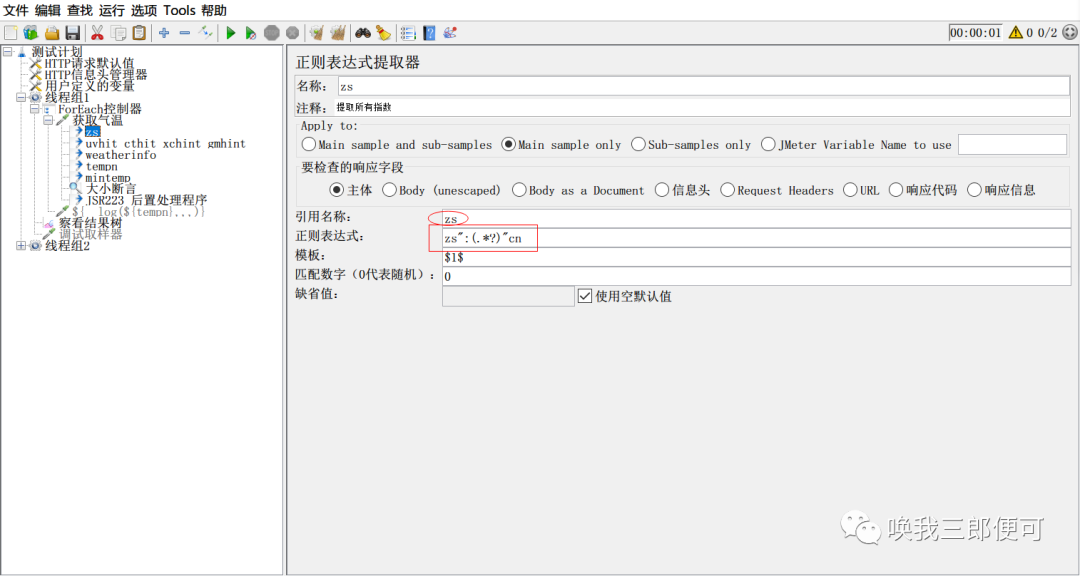
Task: Open the Templates toolbar icon
Action: pyautogui.click(x=30, y=32)
